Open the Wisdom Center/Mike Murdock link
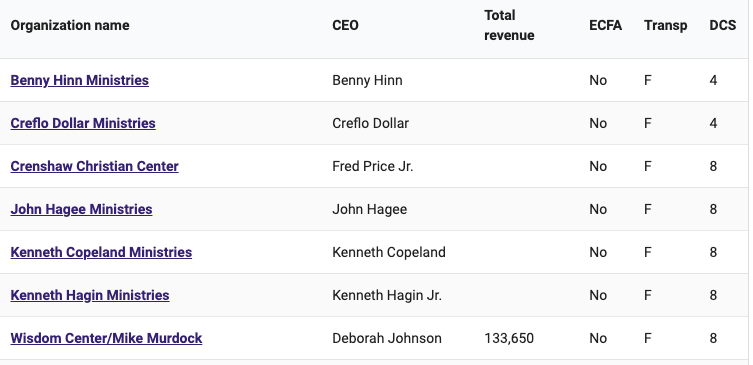753x365 pixels. point(106,338)
